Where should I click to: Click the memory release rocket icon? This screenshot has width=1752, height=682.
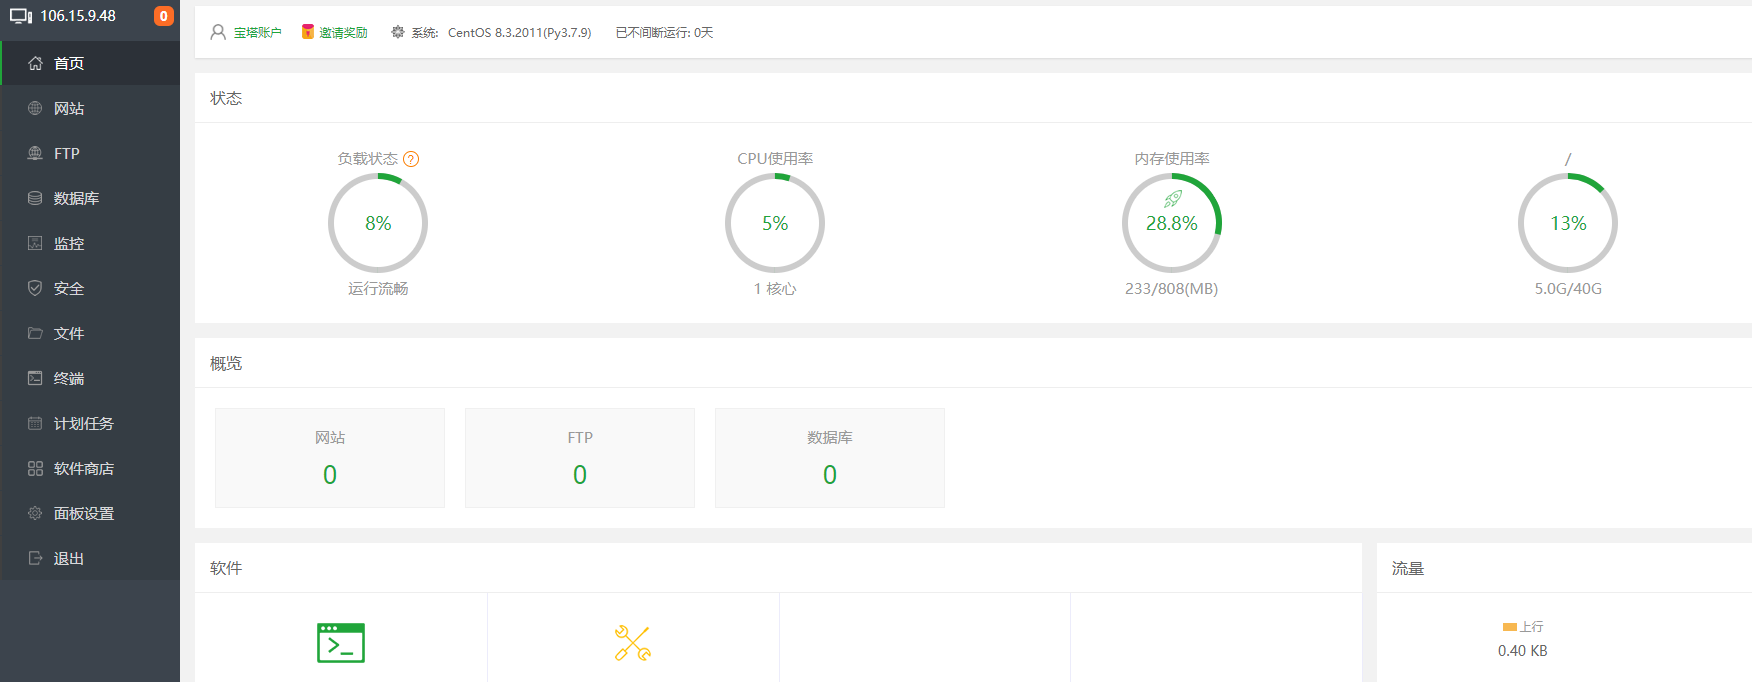click(x=1173, y=199)
